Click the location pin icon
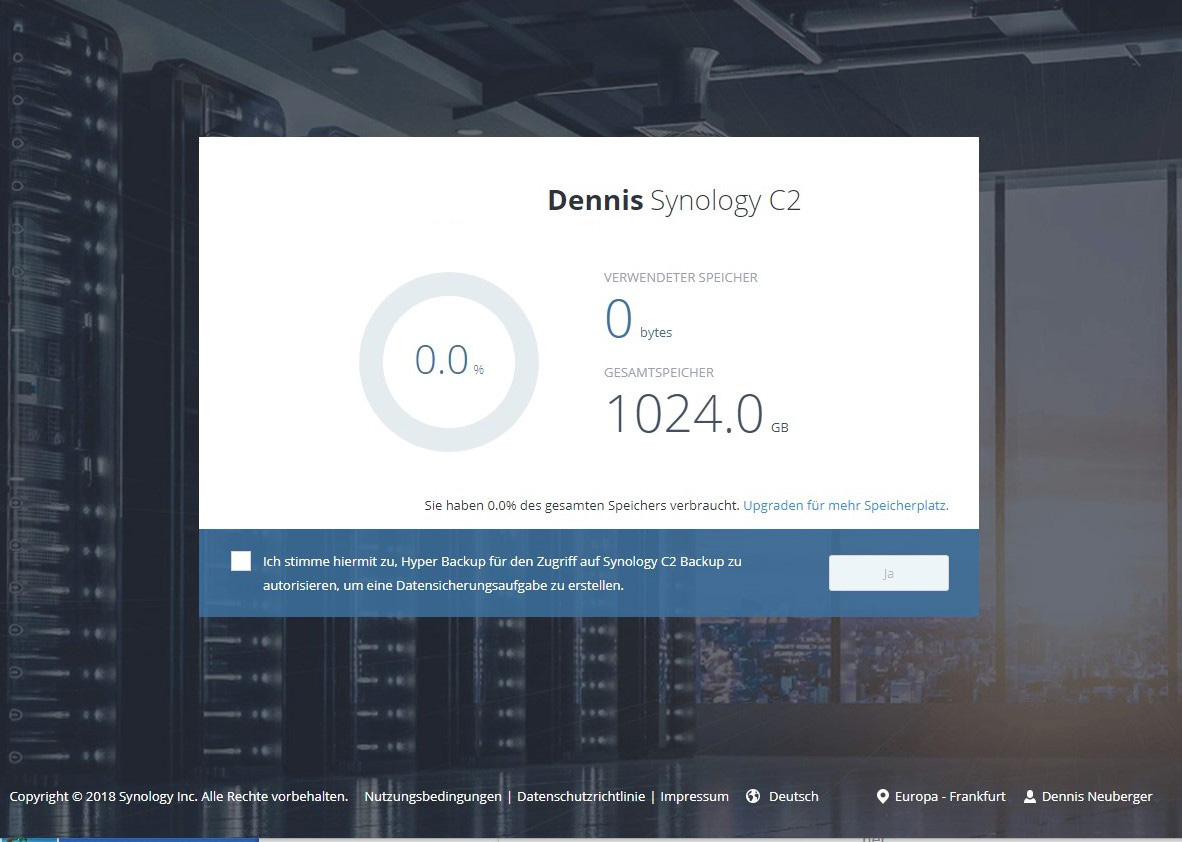The image size is (1182, 842). (x=883, y=796)
